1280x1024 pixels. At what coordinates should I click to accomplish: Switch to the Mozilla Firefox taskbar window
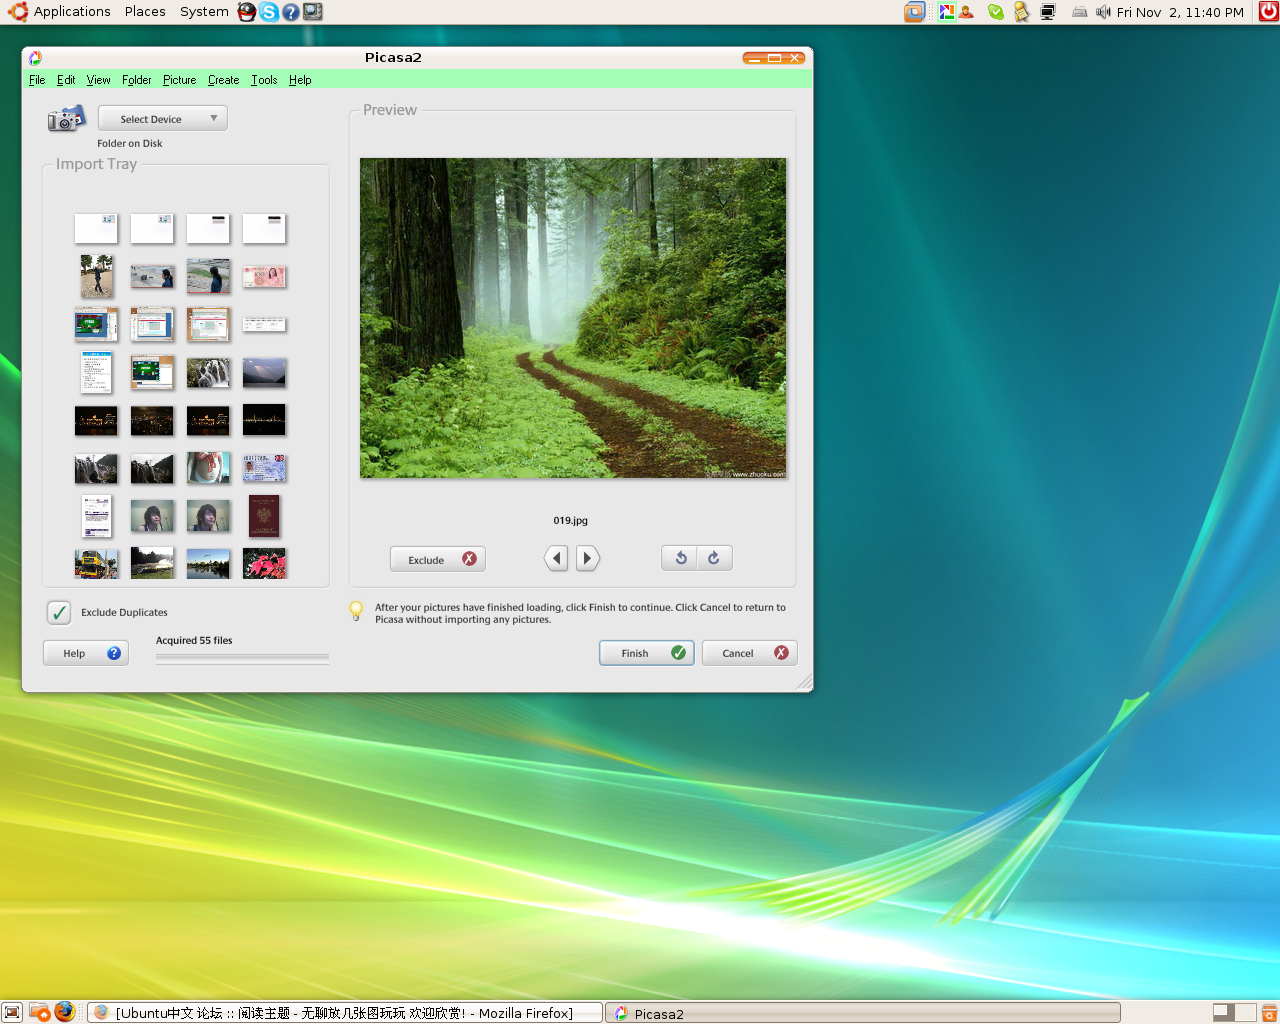click(345, 1013)
